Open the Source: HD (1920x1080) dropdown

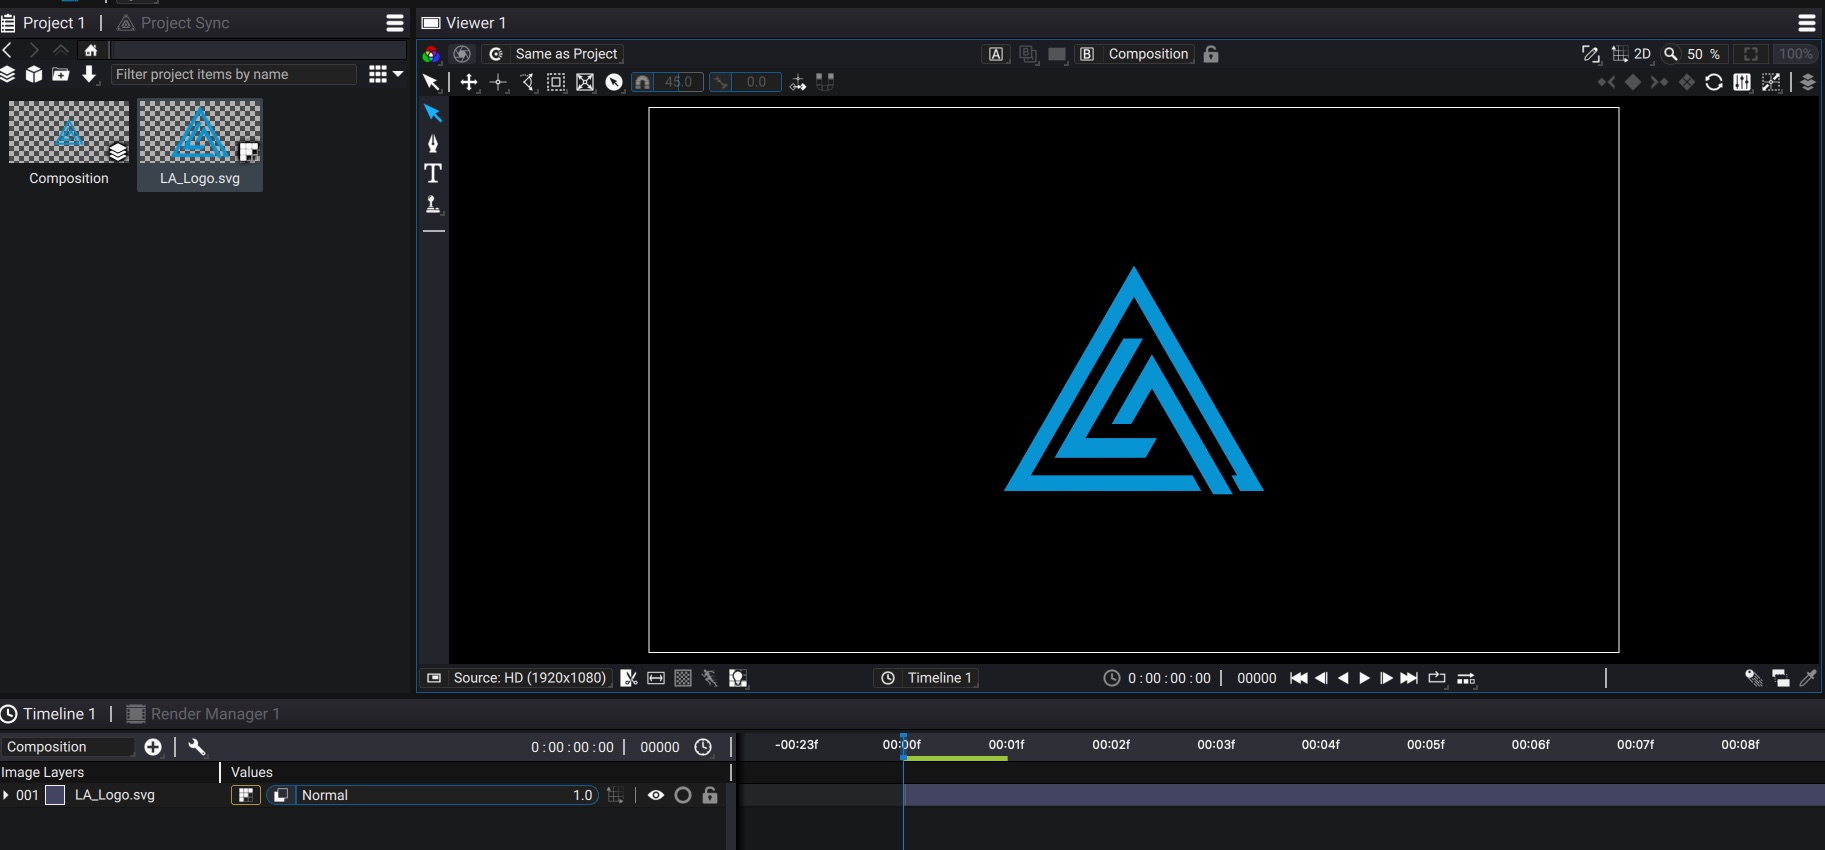pyautogui.click(x=516, y=678)
